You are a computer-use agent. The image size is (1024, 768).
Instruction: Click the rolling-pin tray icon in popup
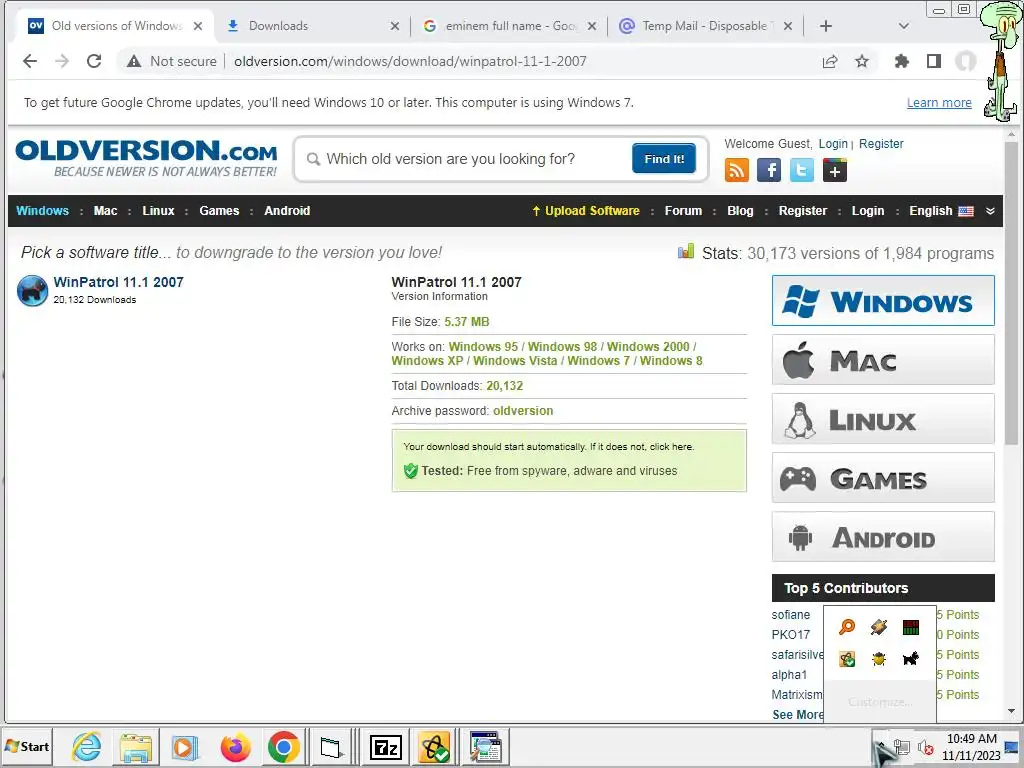(879, 627)
